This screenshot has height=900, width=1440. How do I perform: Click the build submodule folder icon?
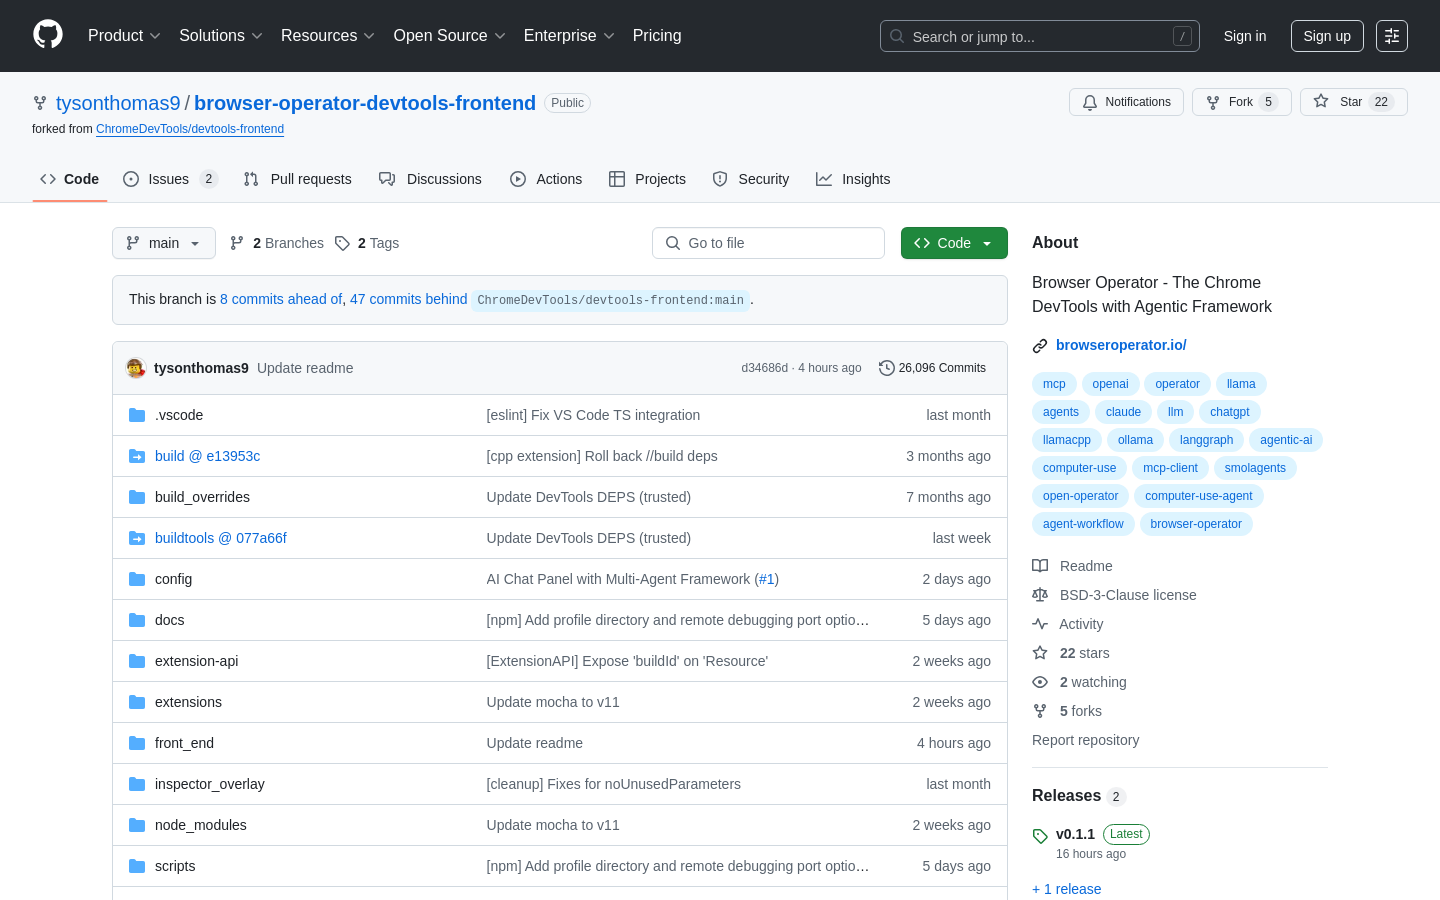(137, 456)
